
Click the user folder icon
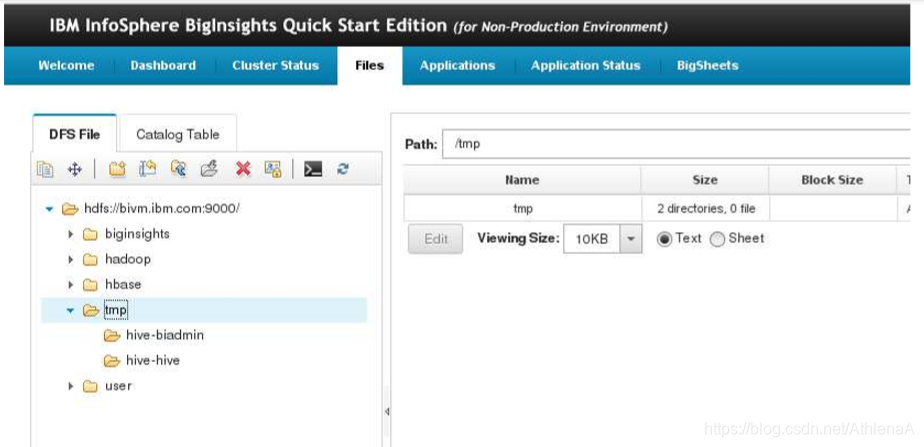90,386
